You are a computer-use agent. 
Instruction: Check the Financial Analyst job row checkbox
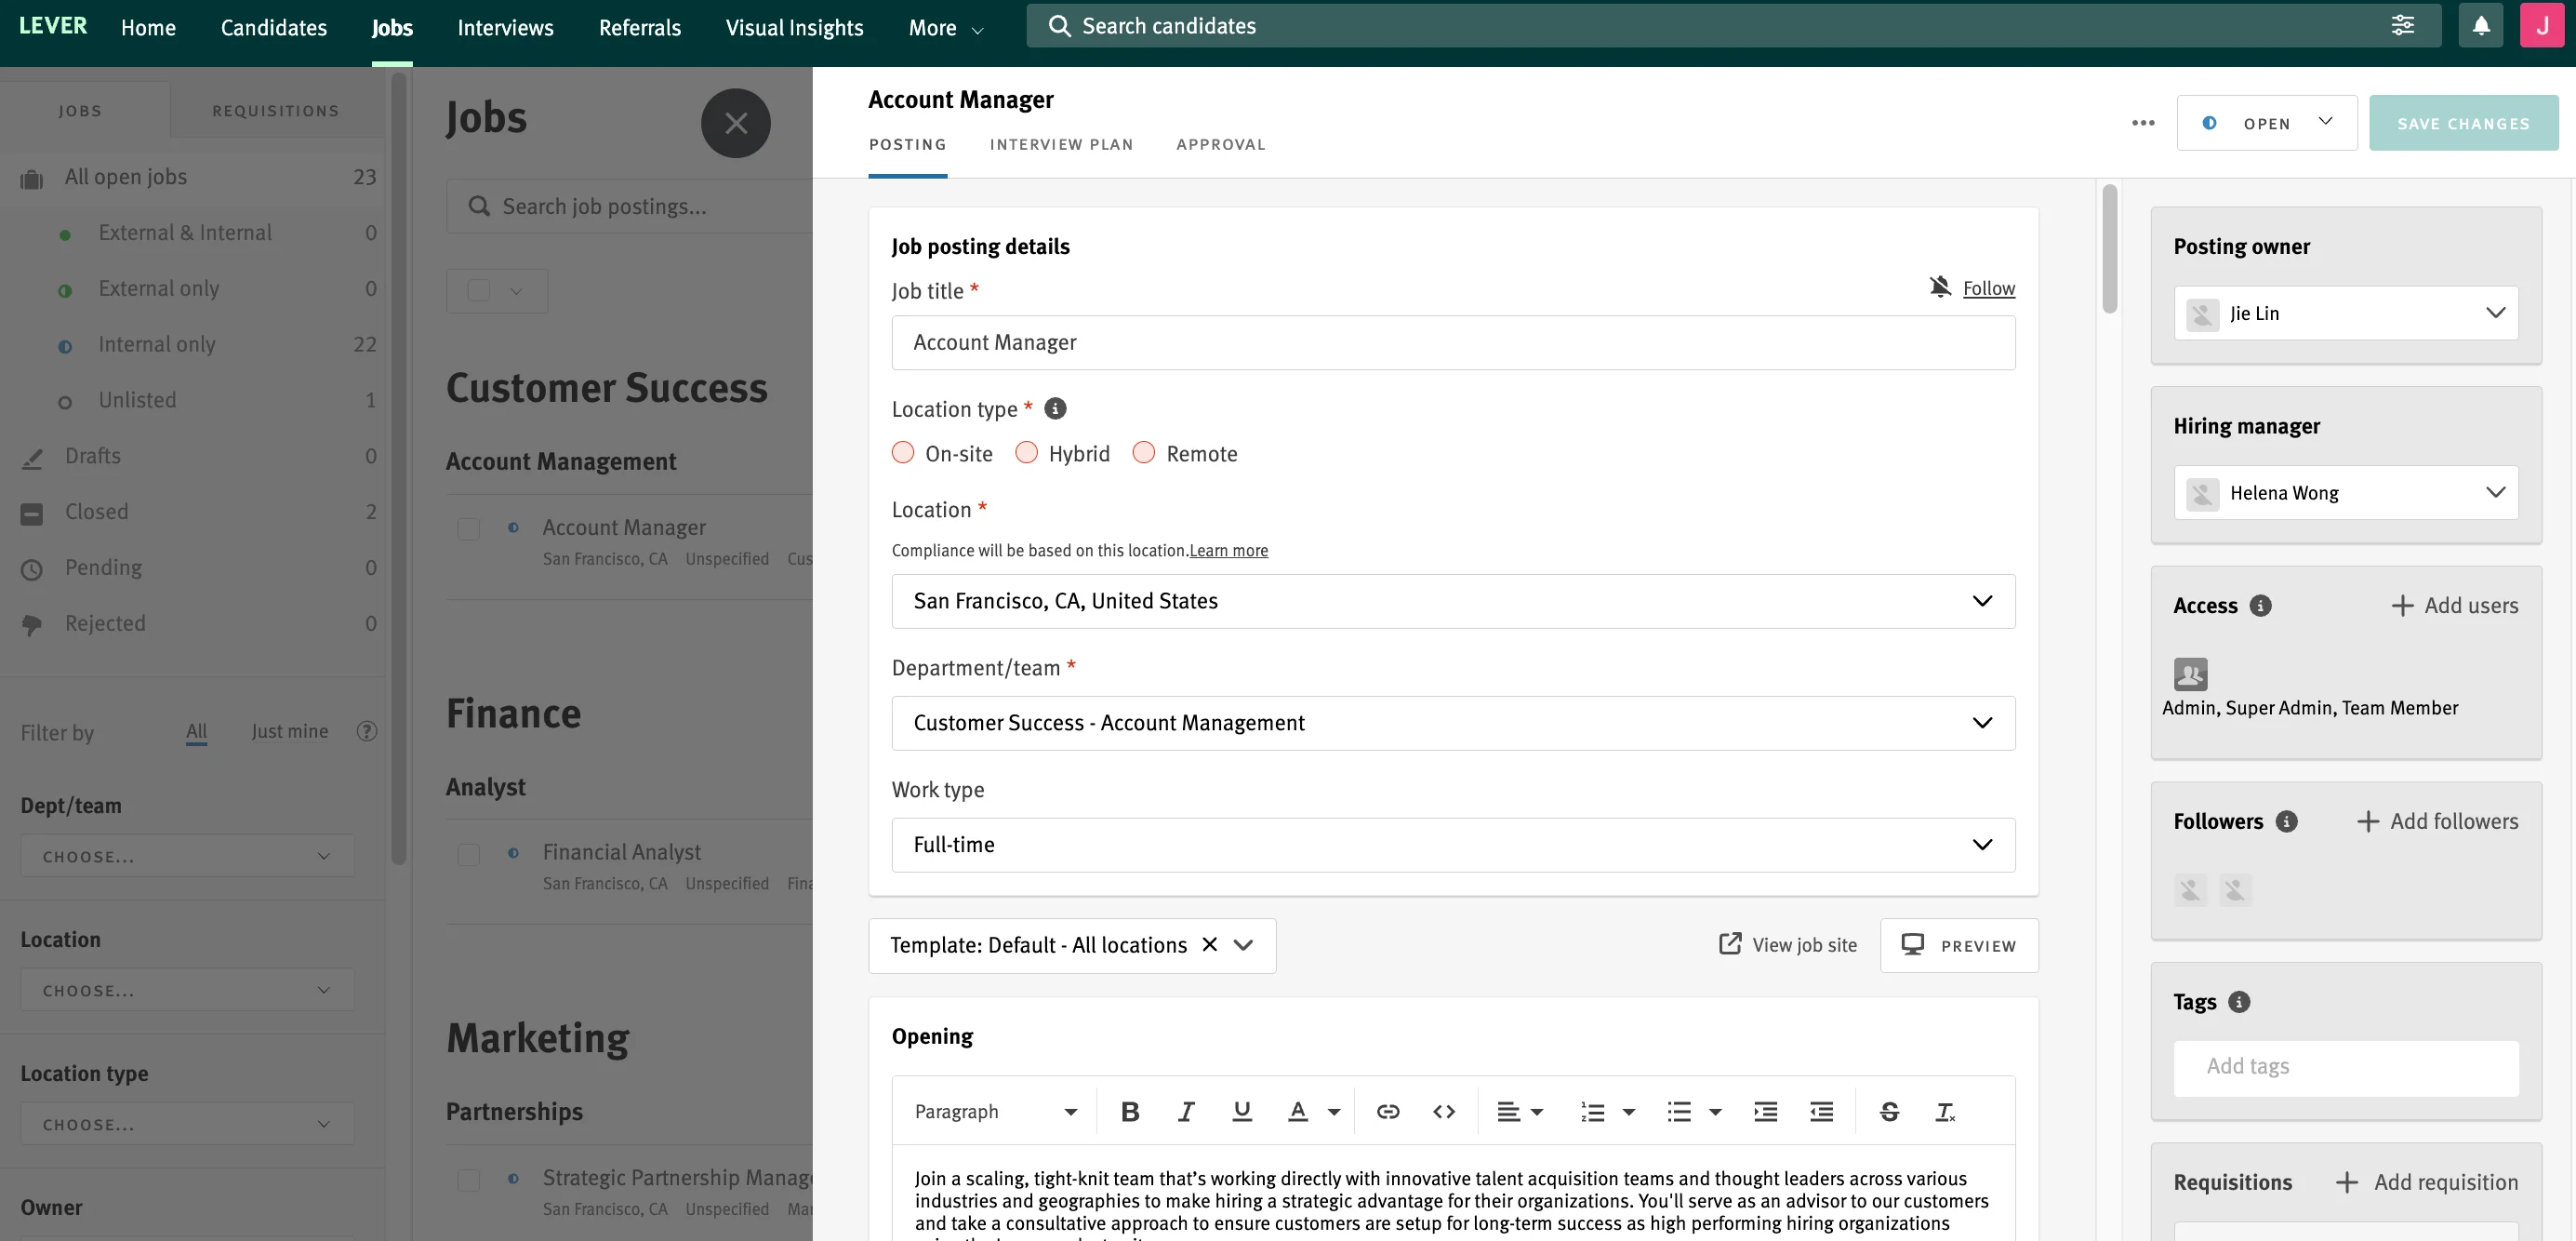[x=468, y=855]
